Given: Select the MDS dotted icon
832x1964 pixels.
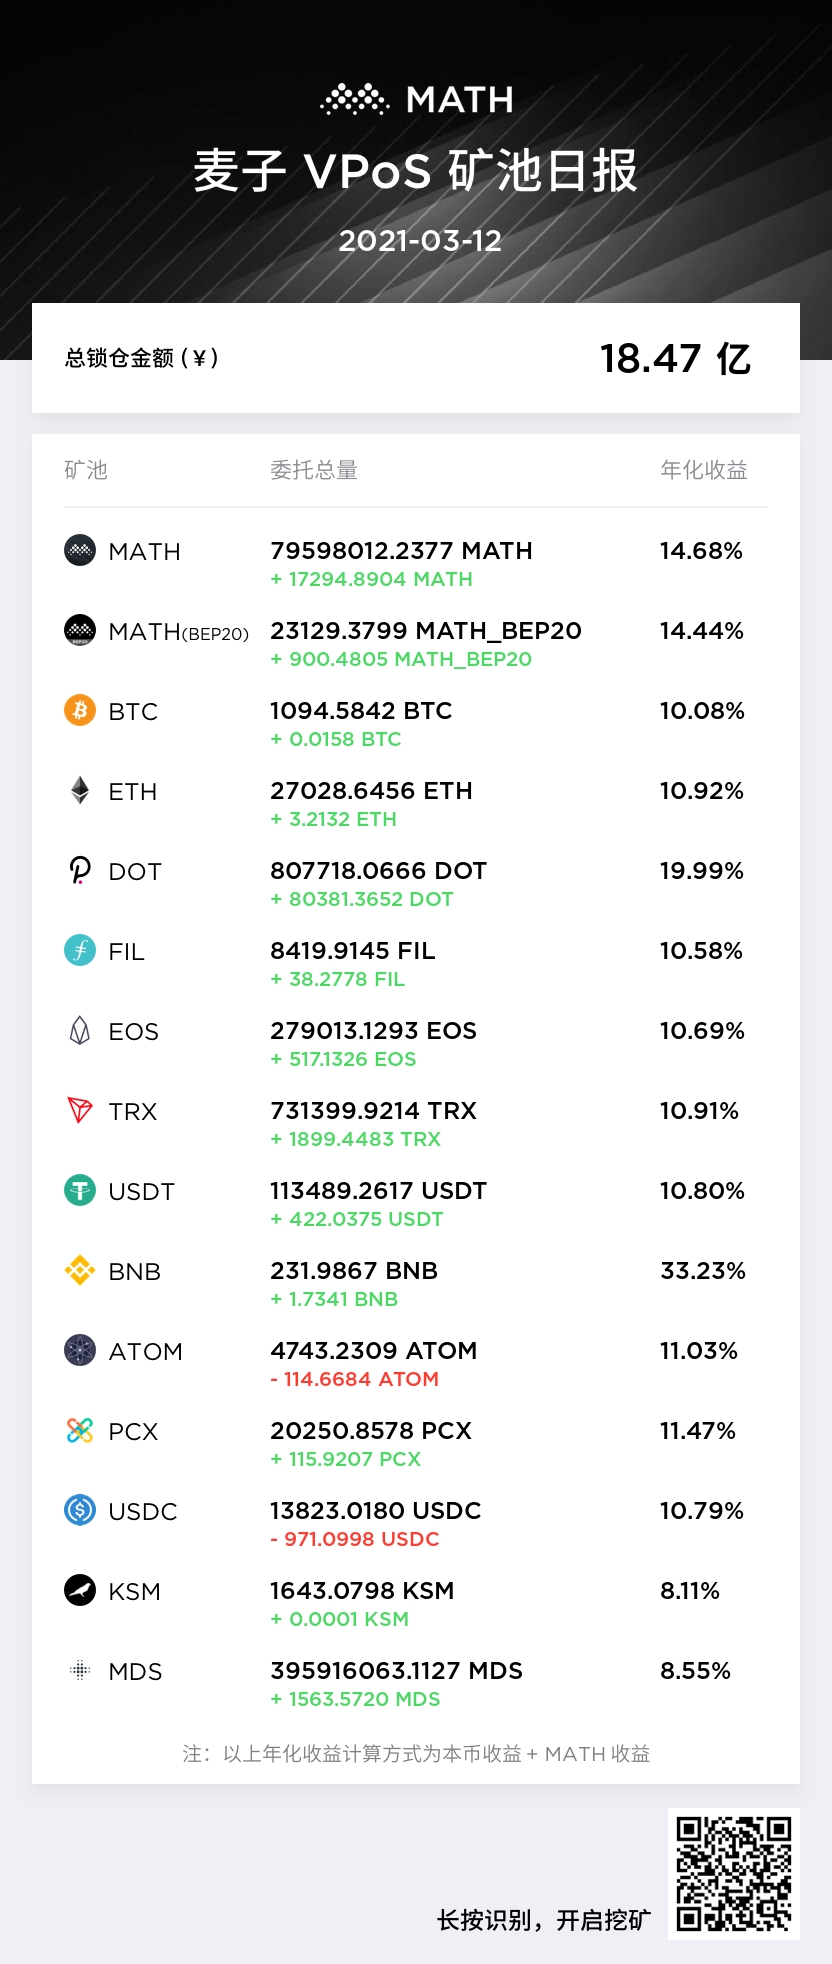Looking at the screenshot, I should (x=80, y=1670).
